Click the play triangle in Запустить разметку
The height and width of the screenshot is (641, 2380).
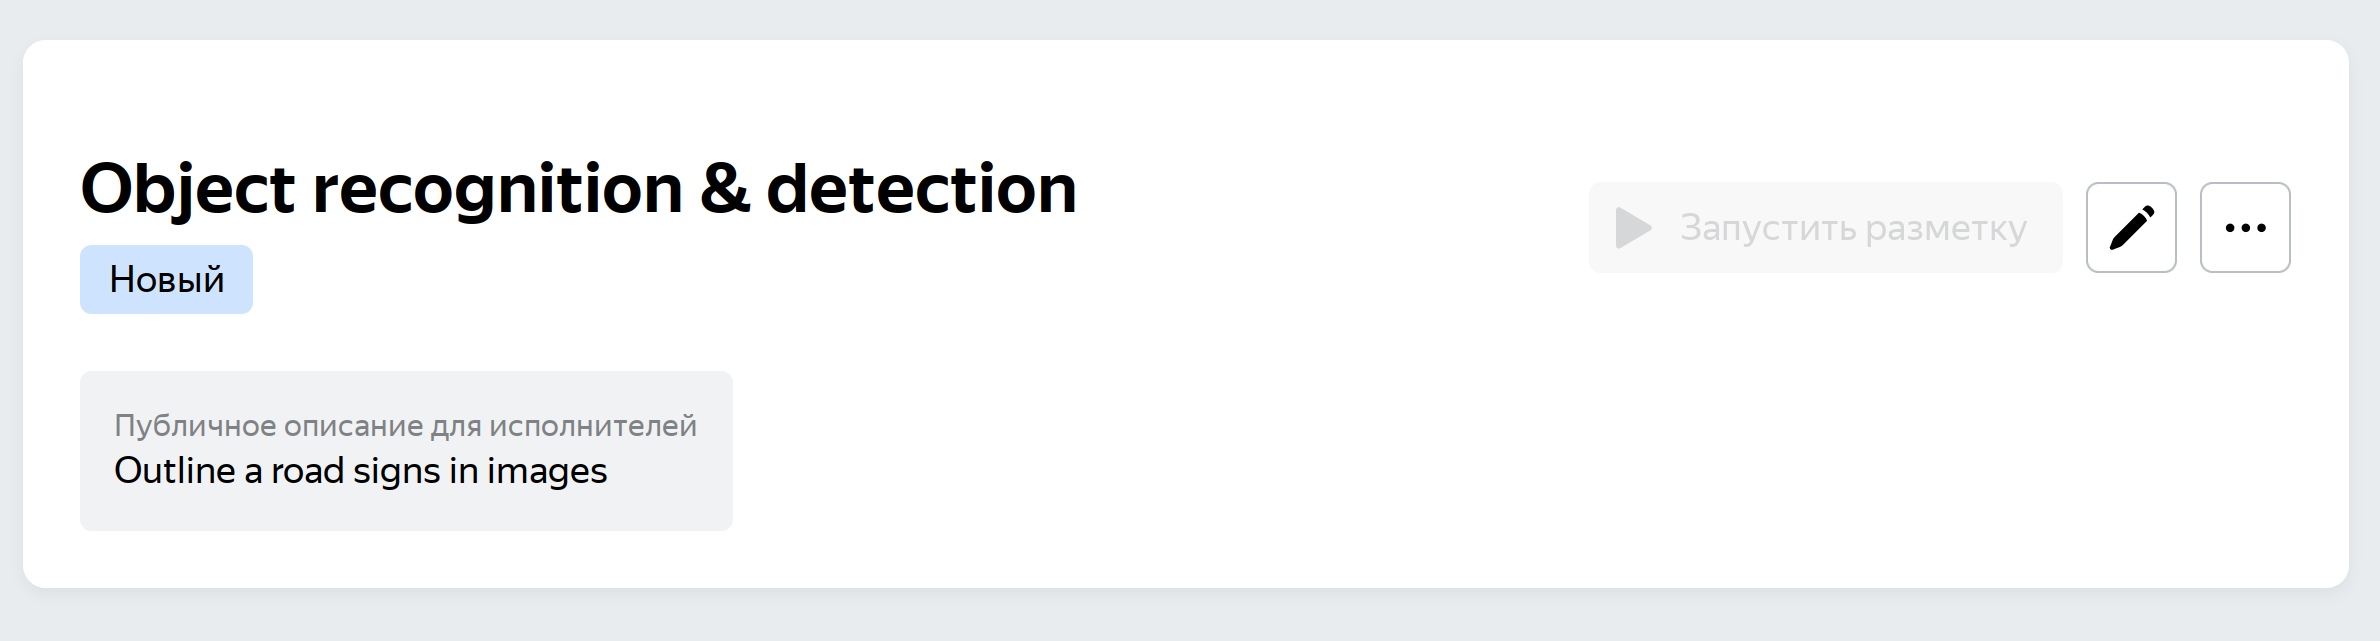click(x=1632, y=228)
